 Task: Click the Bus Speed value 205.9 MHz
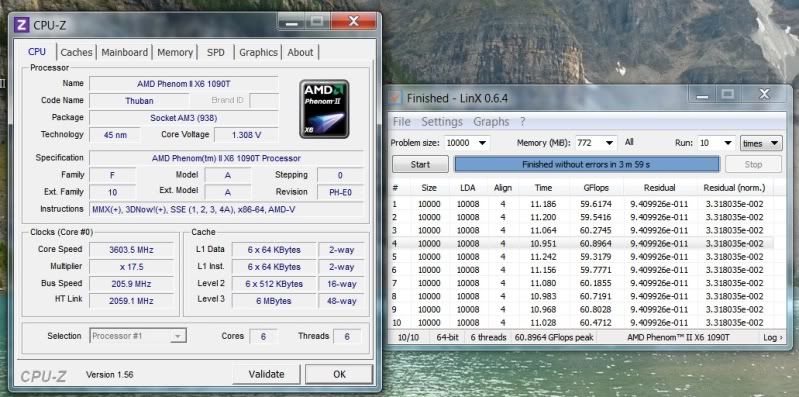(x=131, y=284)
